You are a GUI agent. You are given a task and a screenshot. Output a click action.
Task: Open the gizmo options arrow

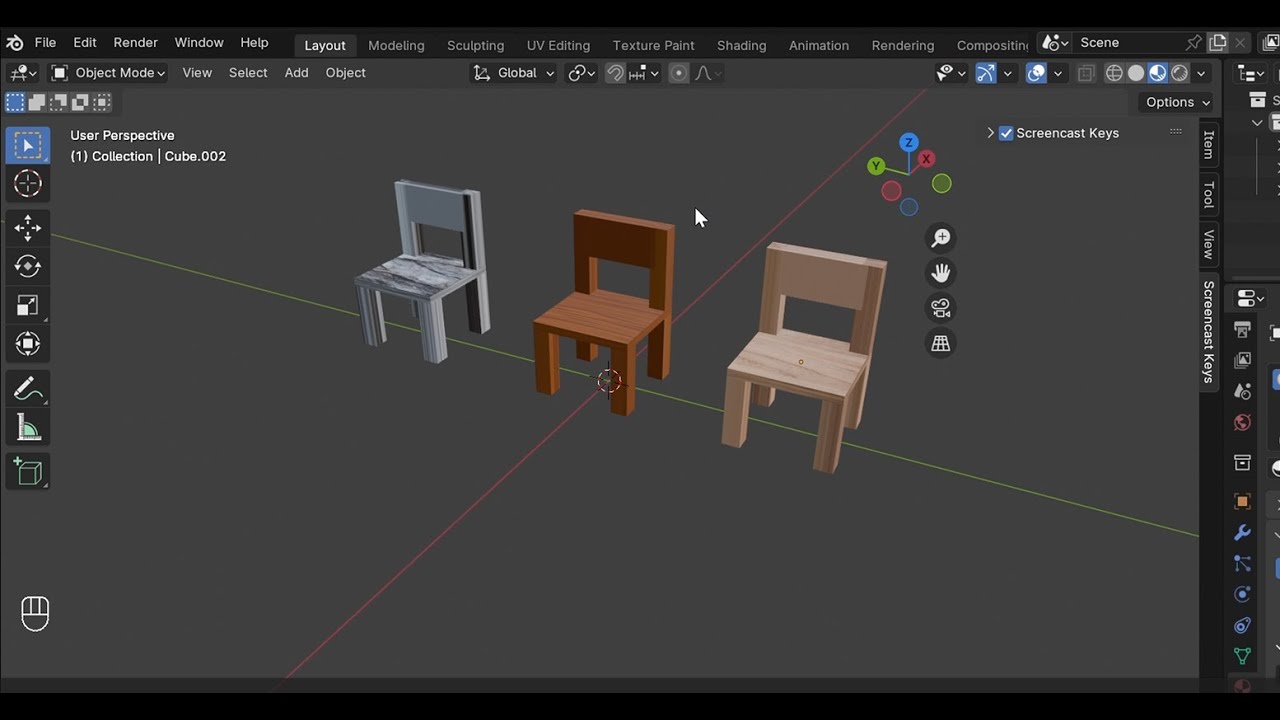pyautogui.click(x=1007, y=73)
